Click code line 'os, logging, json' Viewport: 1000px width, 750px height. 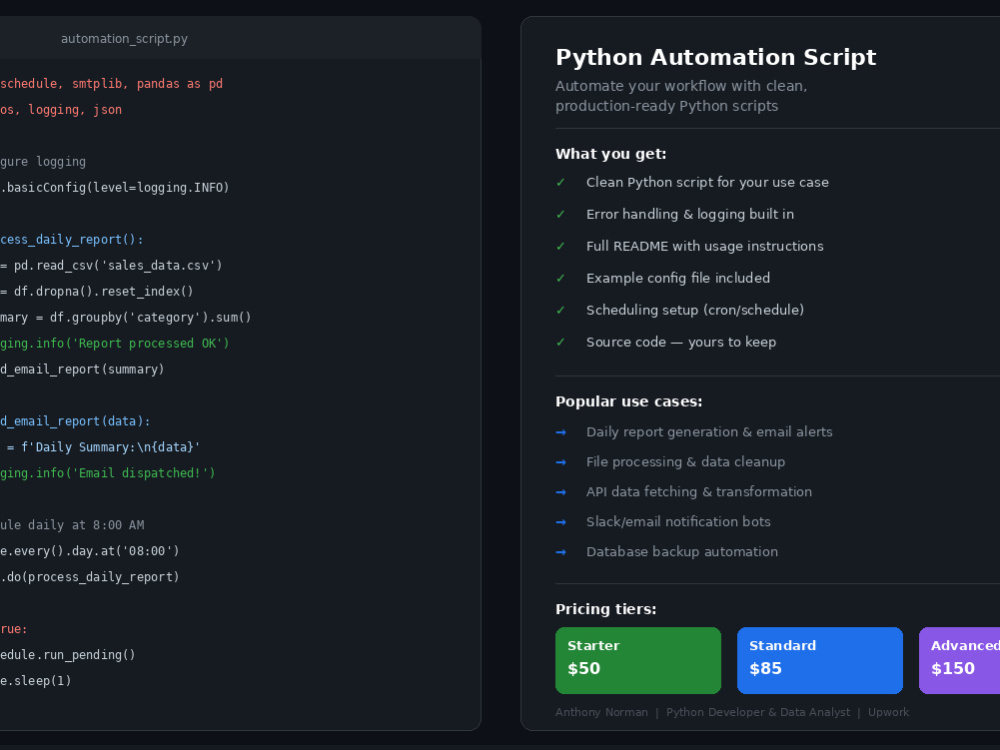[61, 110]
